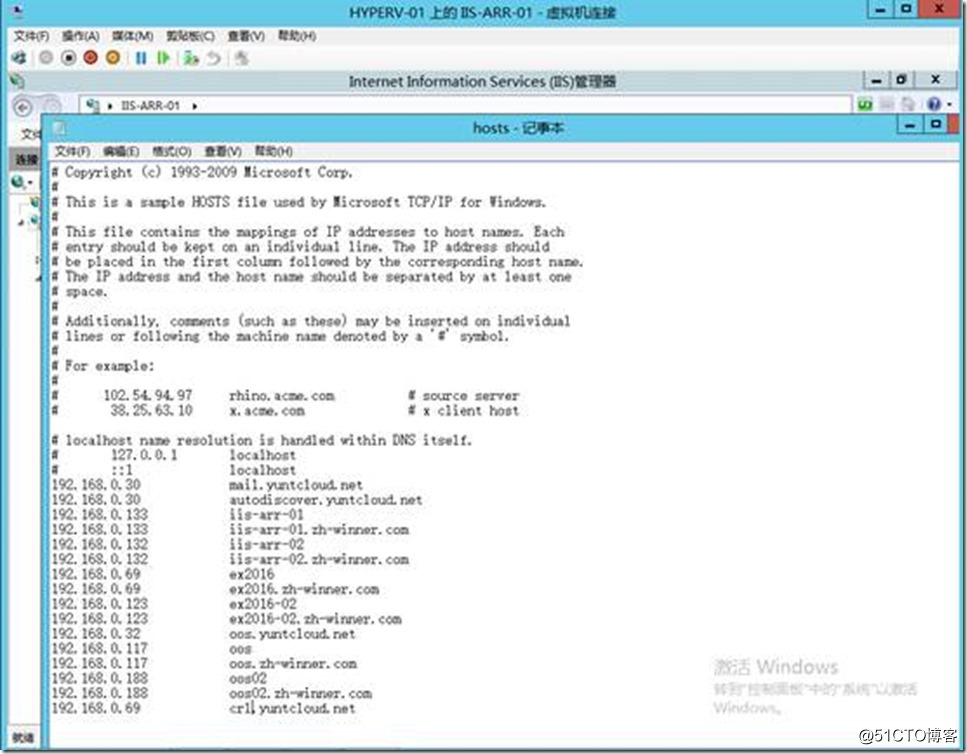Open 操作(A) menu in VM connection
Image resolution: width=967 pixels, height=754 pixels.
80,36
